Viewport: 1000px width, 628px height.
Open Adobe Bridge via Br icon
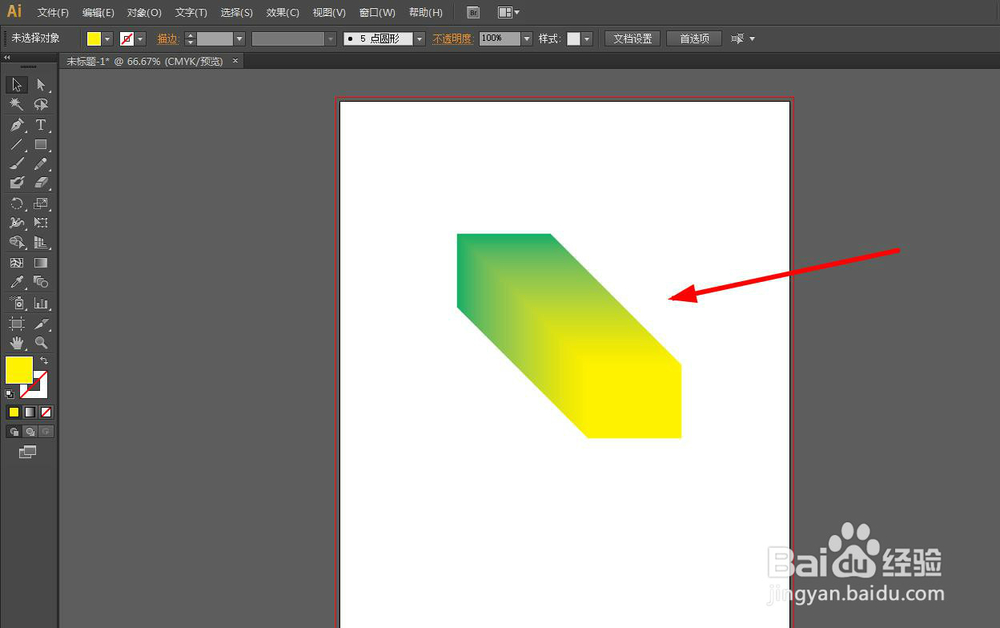[x=473, y=12]
